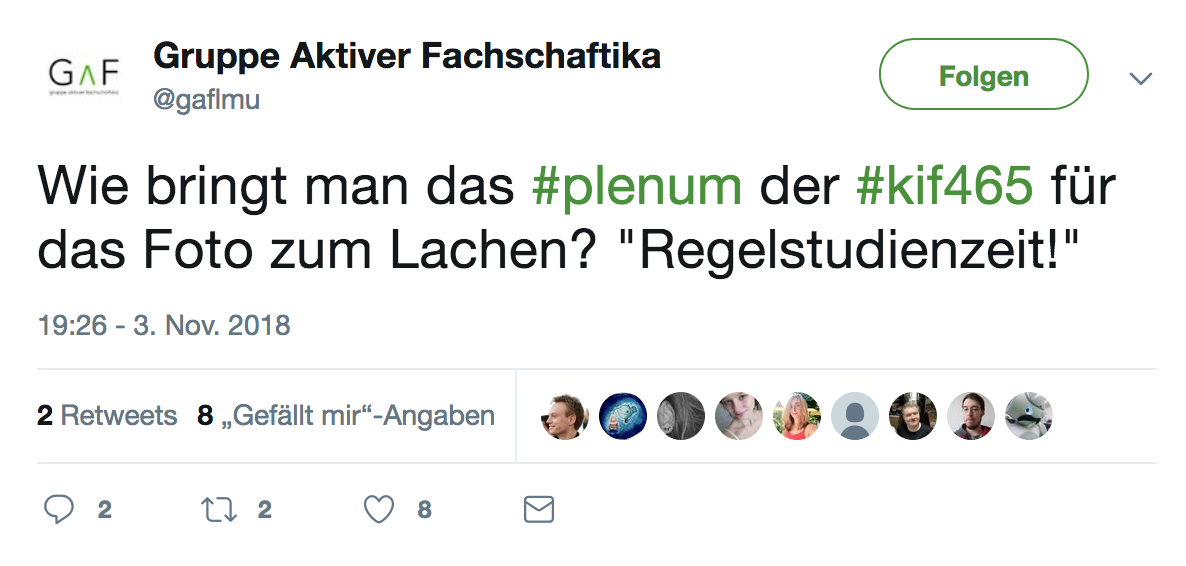The height and width of the screenshot is (566, 1186).
Task: Like the tweet with the heart icon
Action: point(379,510)
